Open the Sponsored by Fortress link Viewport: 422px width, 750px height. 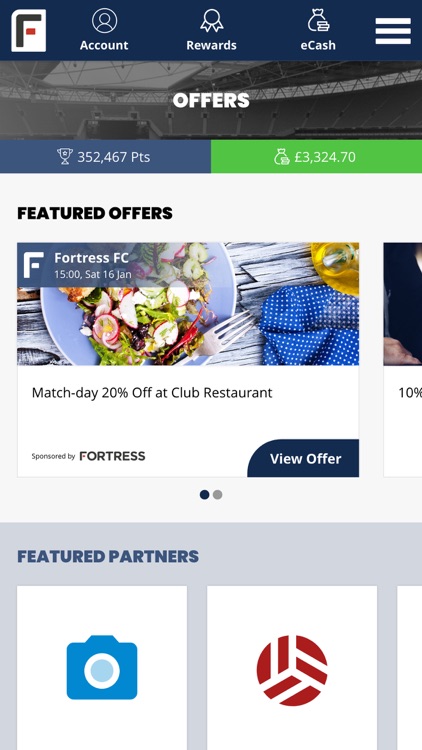click(x=88, y=456)
